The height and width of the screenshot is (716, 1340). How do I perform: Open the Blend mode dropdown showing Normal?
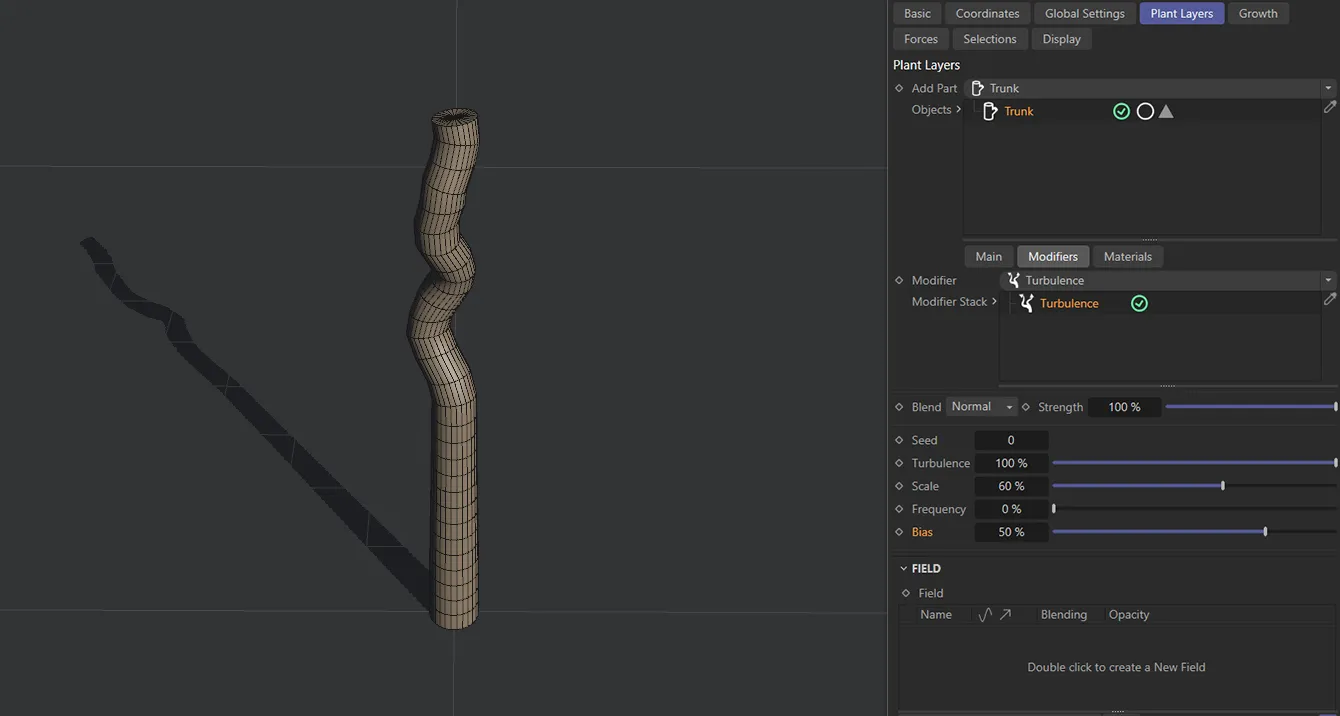click(981, 406)
